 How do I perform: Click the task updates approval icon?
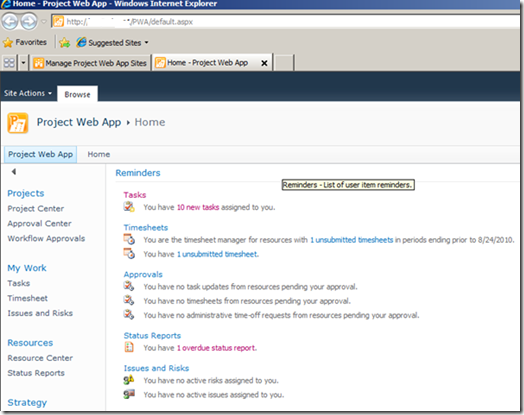pos(129,286)
